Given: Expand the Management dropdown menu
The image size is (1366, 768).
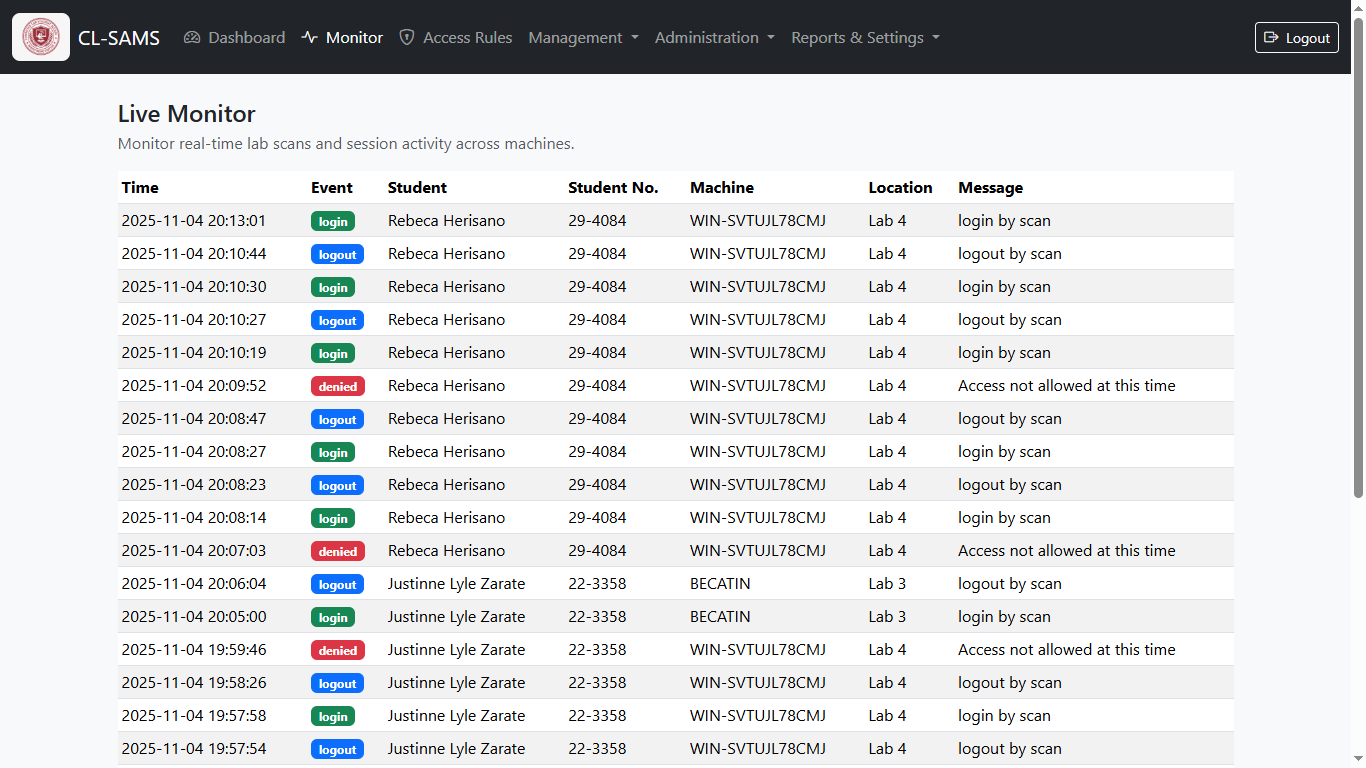Looking at the screenshot, I should pos(583,38).
